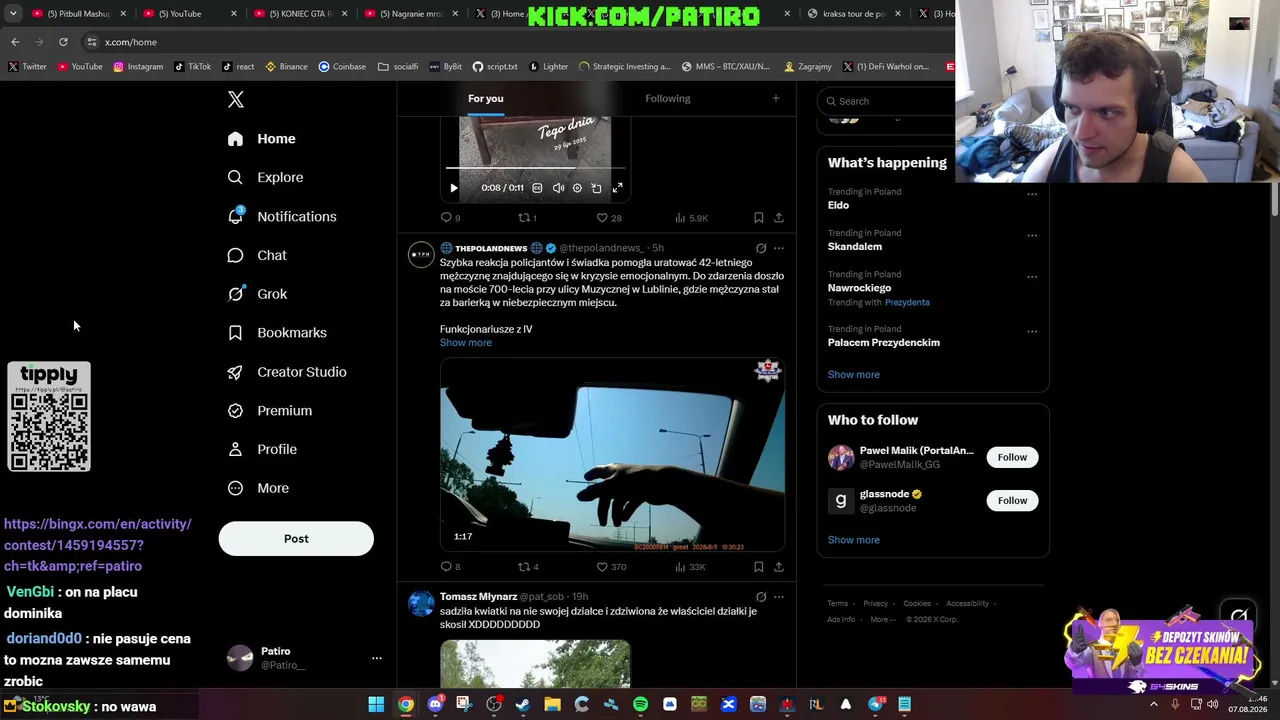1280x720 pixels.
Task: Open the Prezydenta trending link
Action: point(907,302)
